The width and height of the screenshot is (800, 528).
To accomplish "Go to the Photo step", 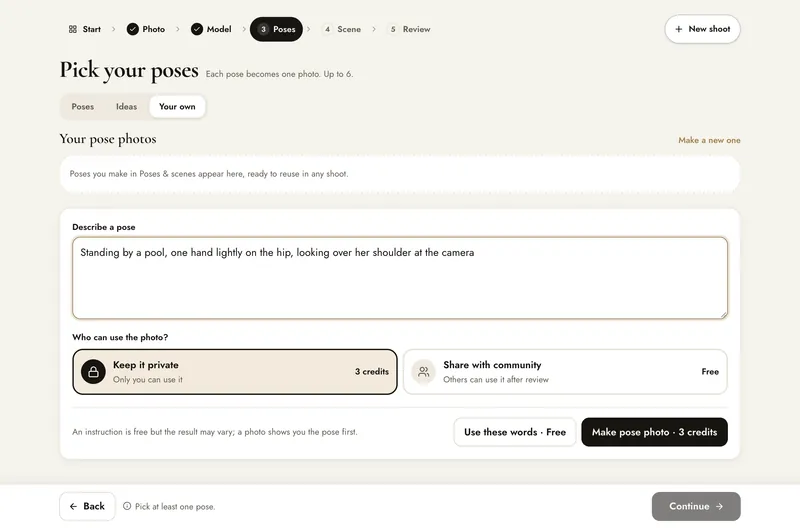I will (146, 29).
